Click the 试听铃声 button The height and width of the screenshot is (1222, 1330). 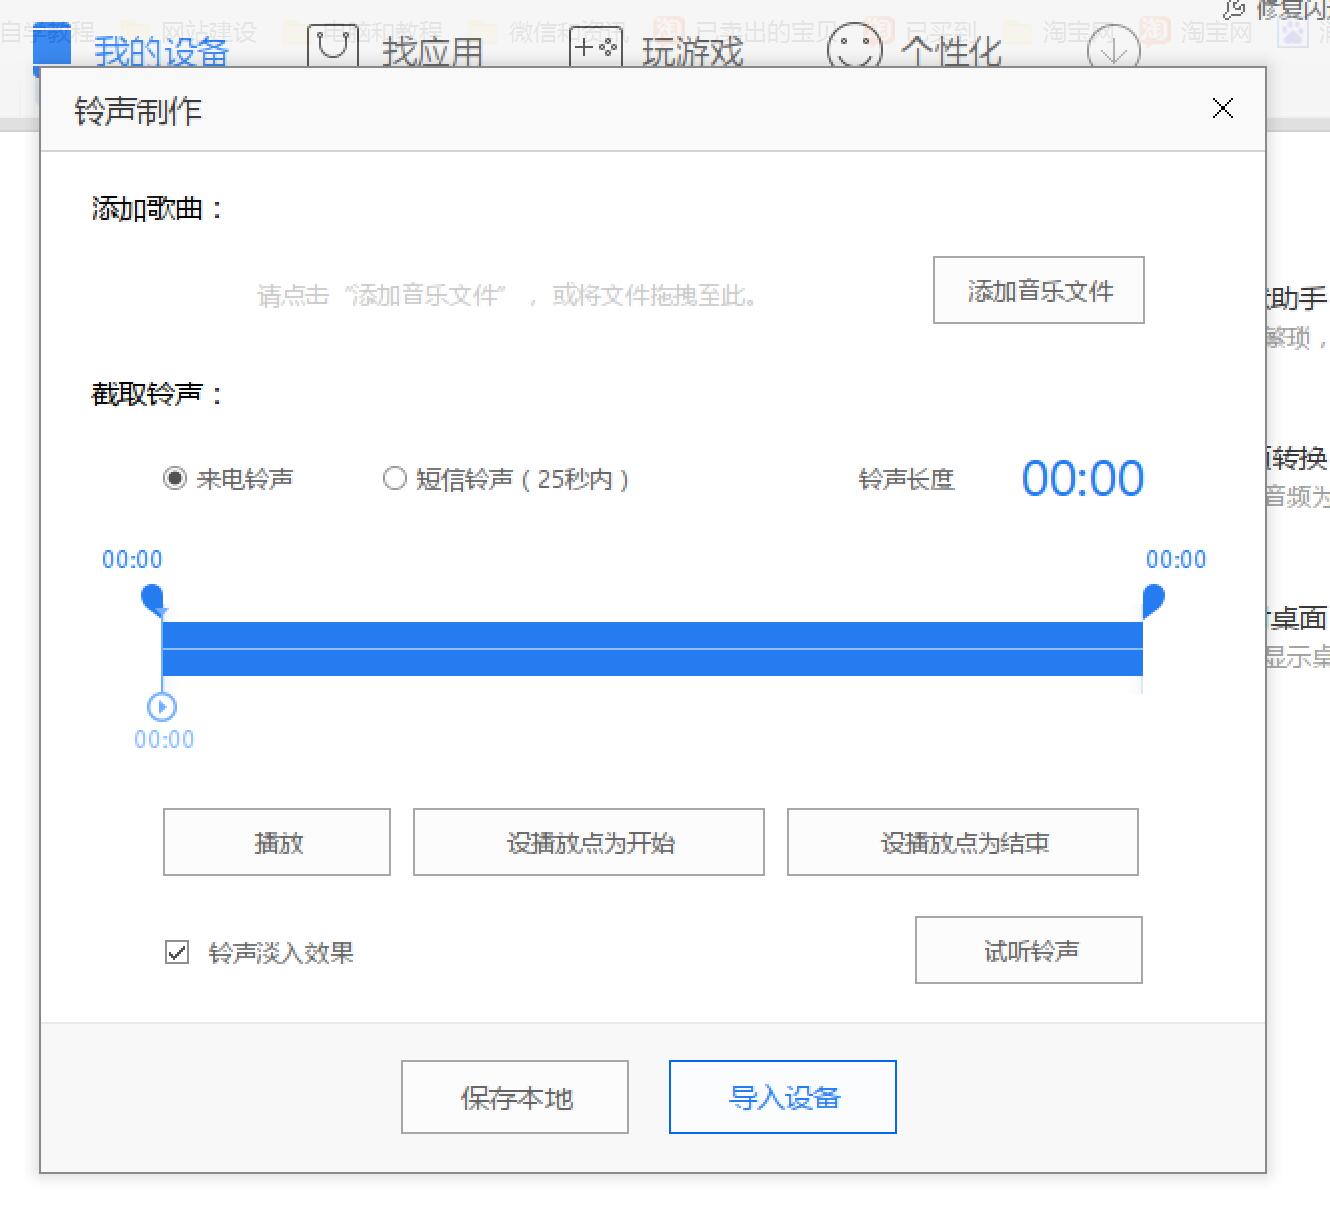pos(1028,951)
